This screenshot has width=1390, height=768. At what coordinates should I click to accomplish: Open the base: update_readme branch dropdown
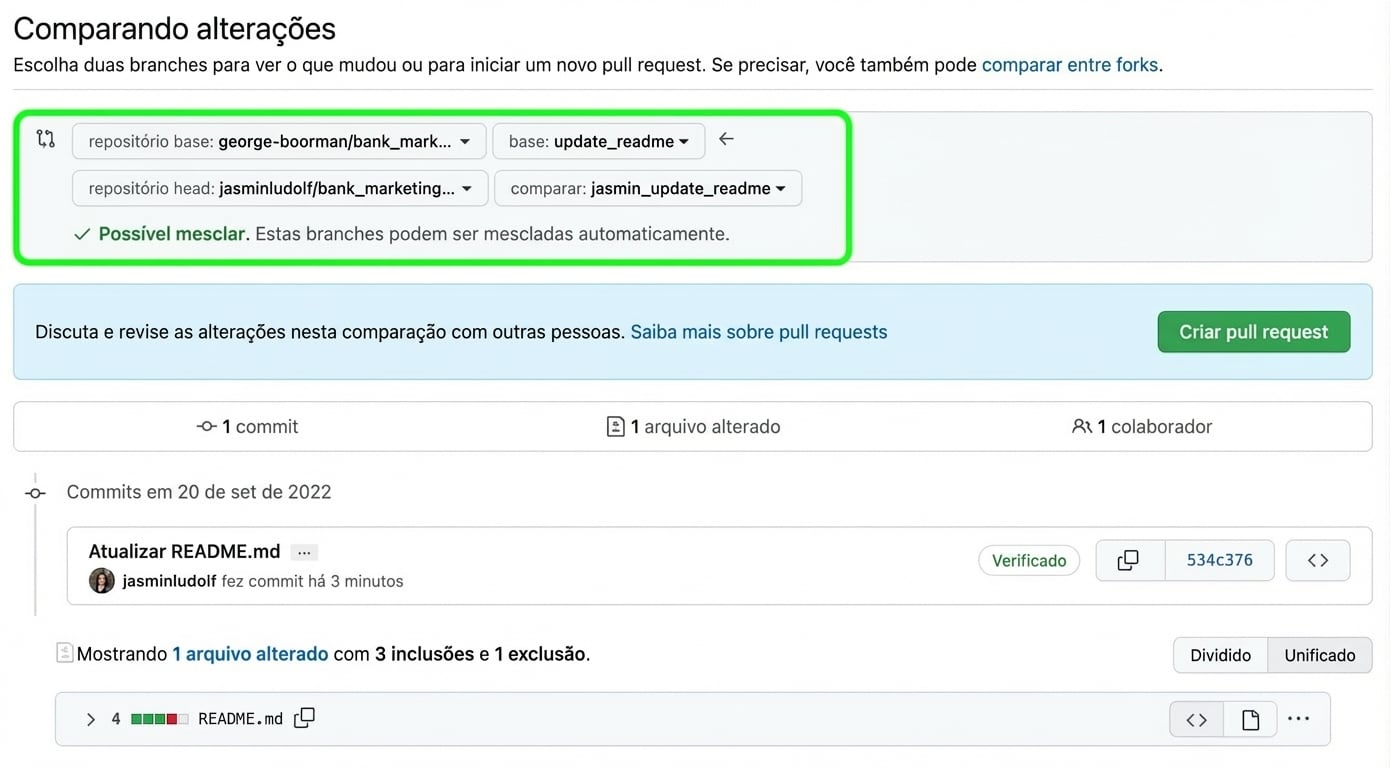599,141
